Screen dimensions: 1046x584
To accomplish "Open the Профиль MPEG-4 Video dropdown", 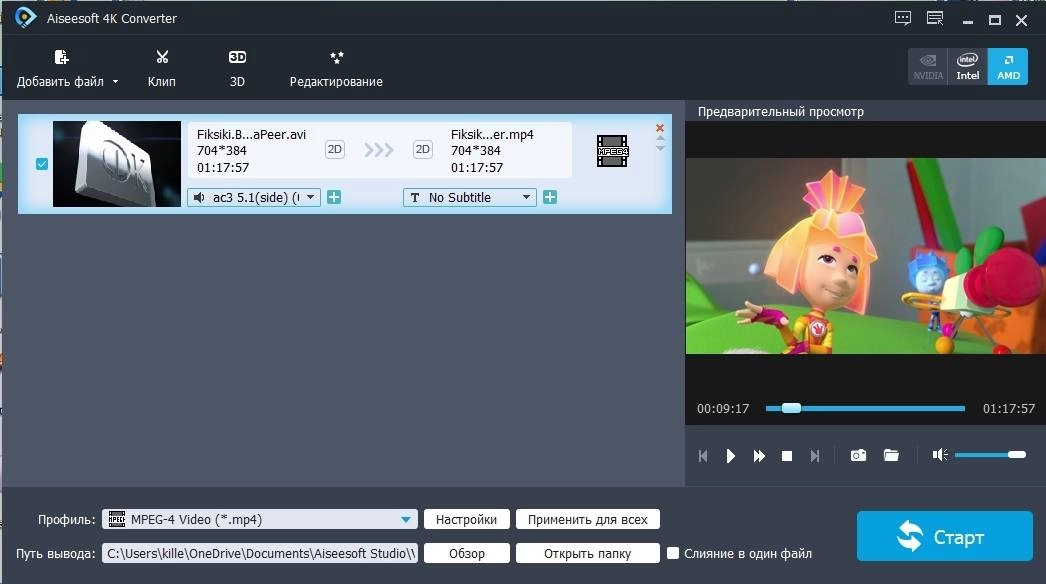I will click(x=259, y=519).
